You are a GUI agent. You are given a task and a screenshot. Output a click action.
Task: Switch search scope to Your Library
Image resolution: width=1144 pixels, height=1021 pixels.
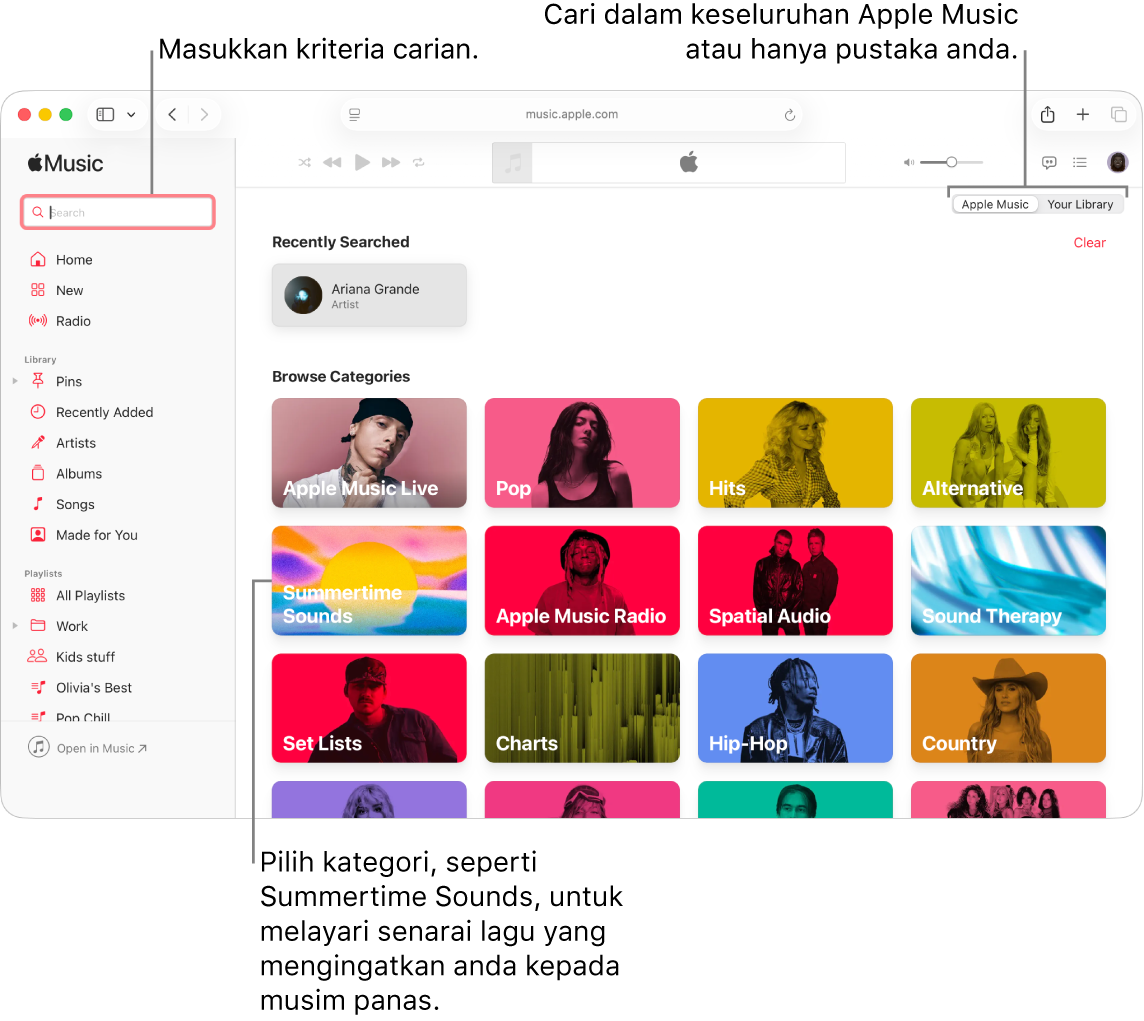tap(1080, 204)
